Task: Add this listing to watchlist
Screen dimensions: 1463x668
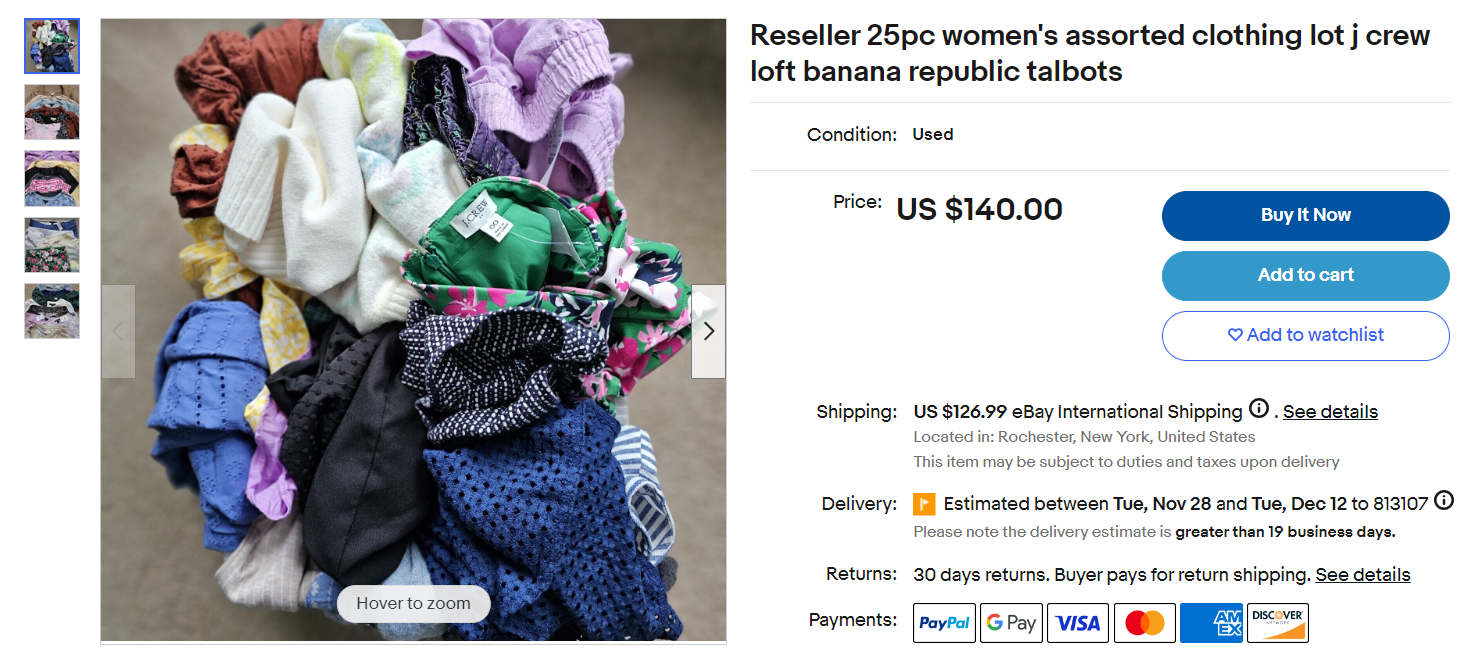Action: point(1305,335)
